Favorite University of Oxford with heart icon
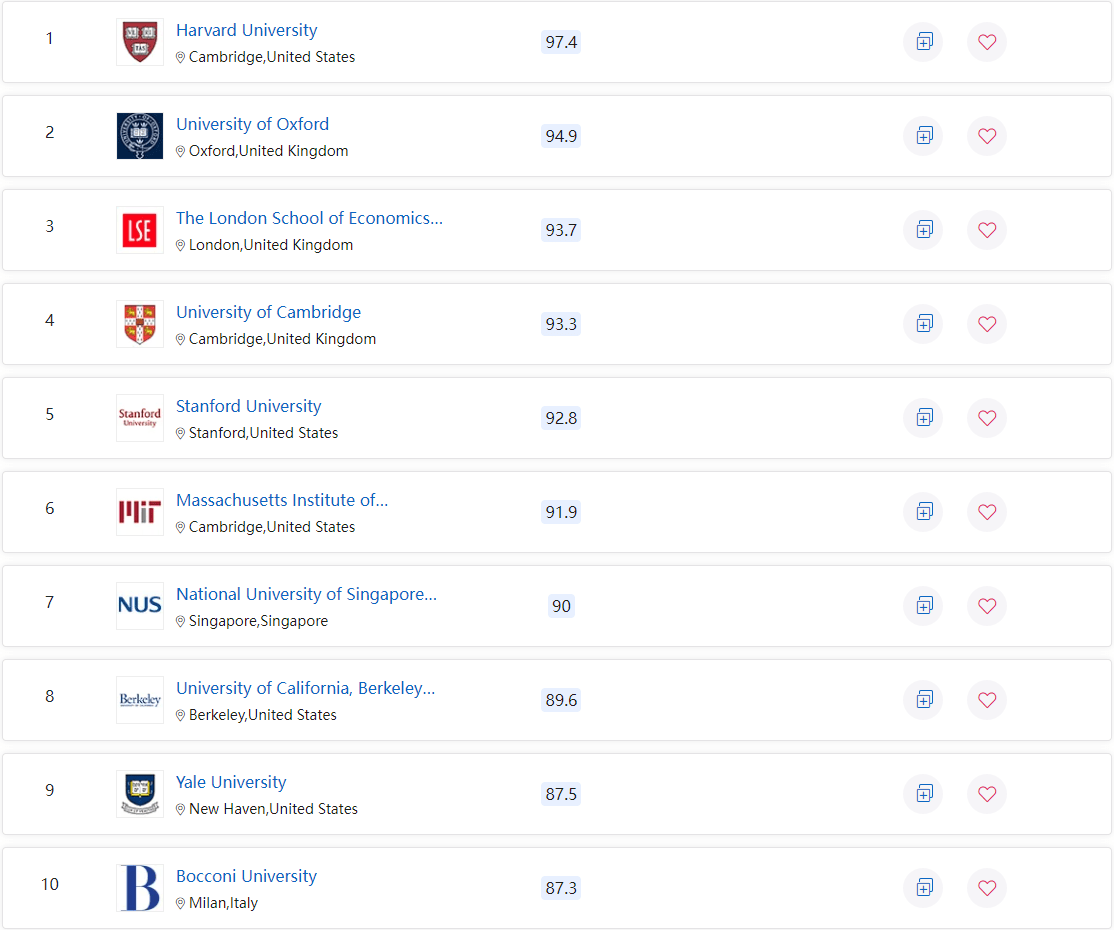 pos(987,136)
